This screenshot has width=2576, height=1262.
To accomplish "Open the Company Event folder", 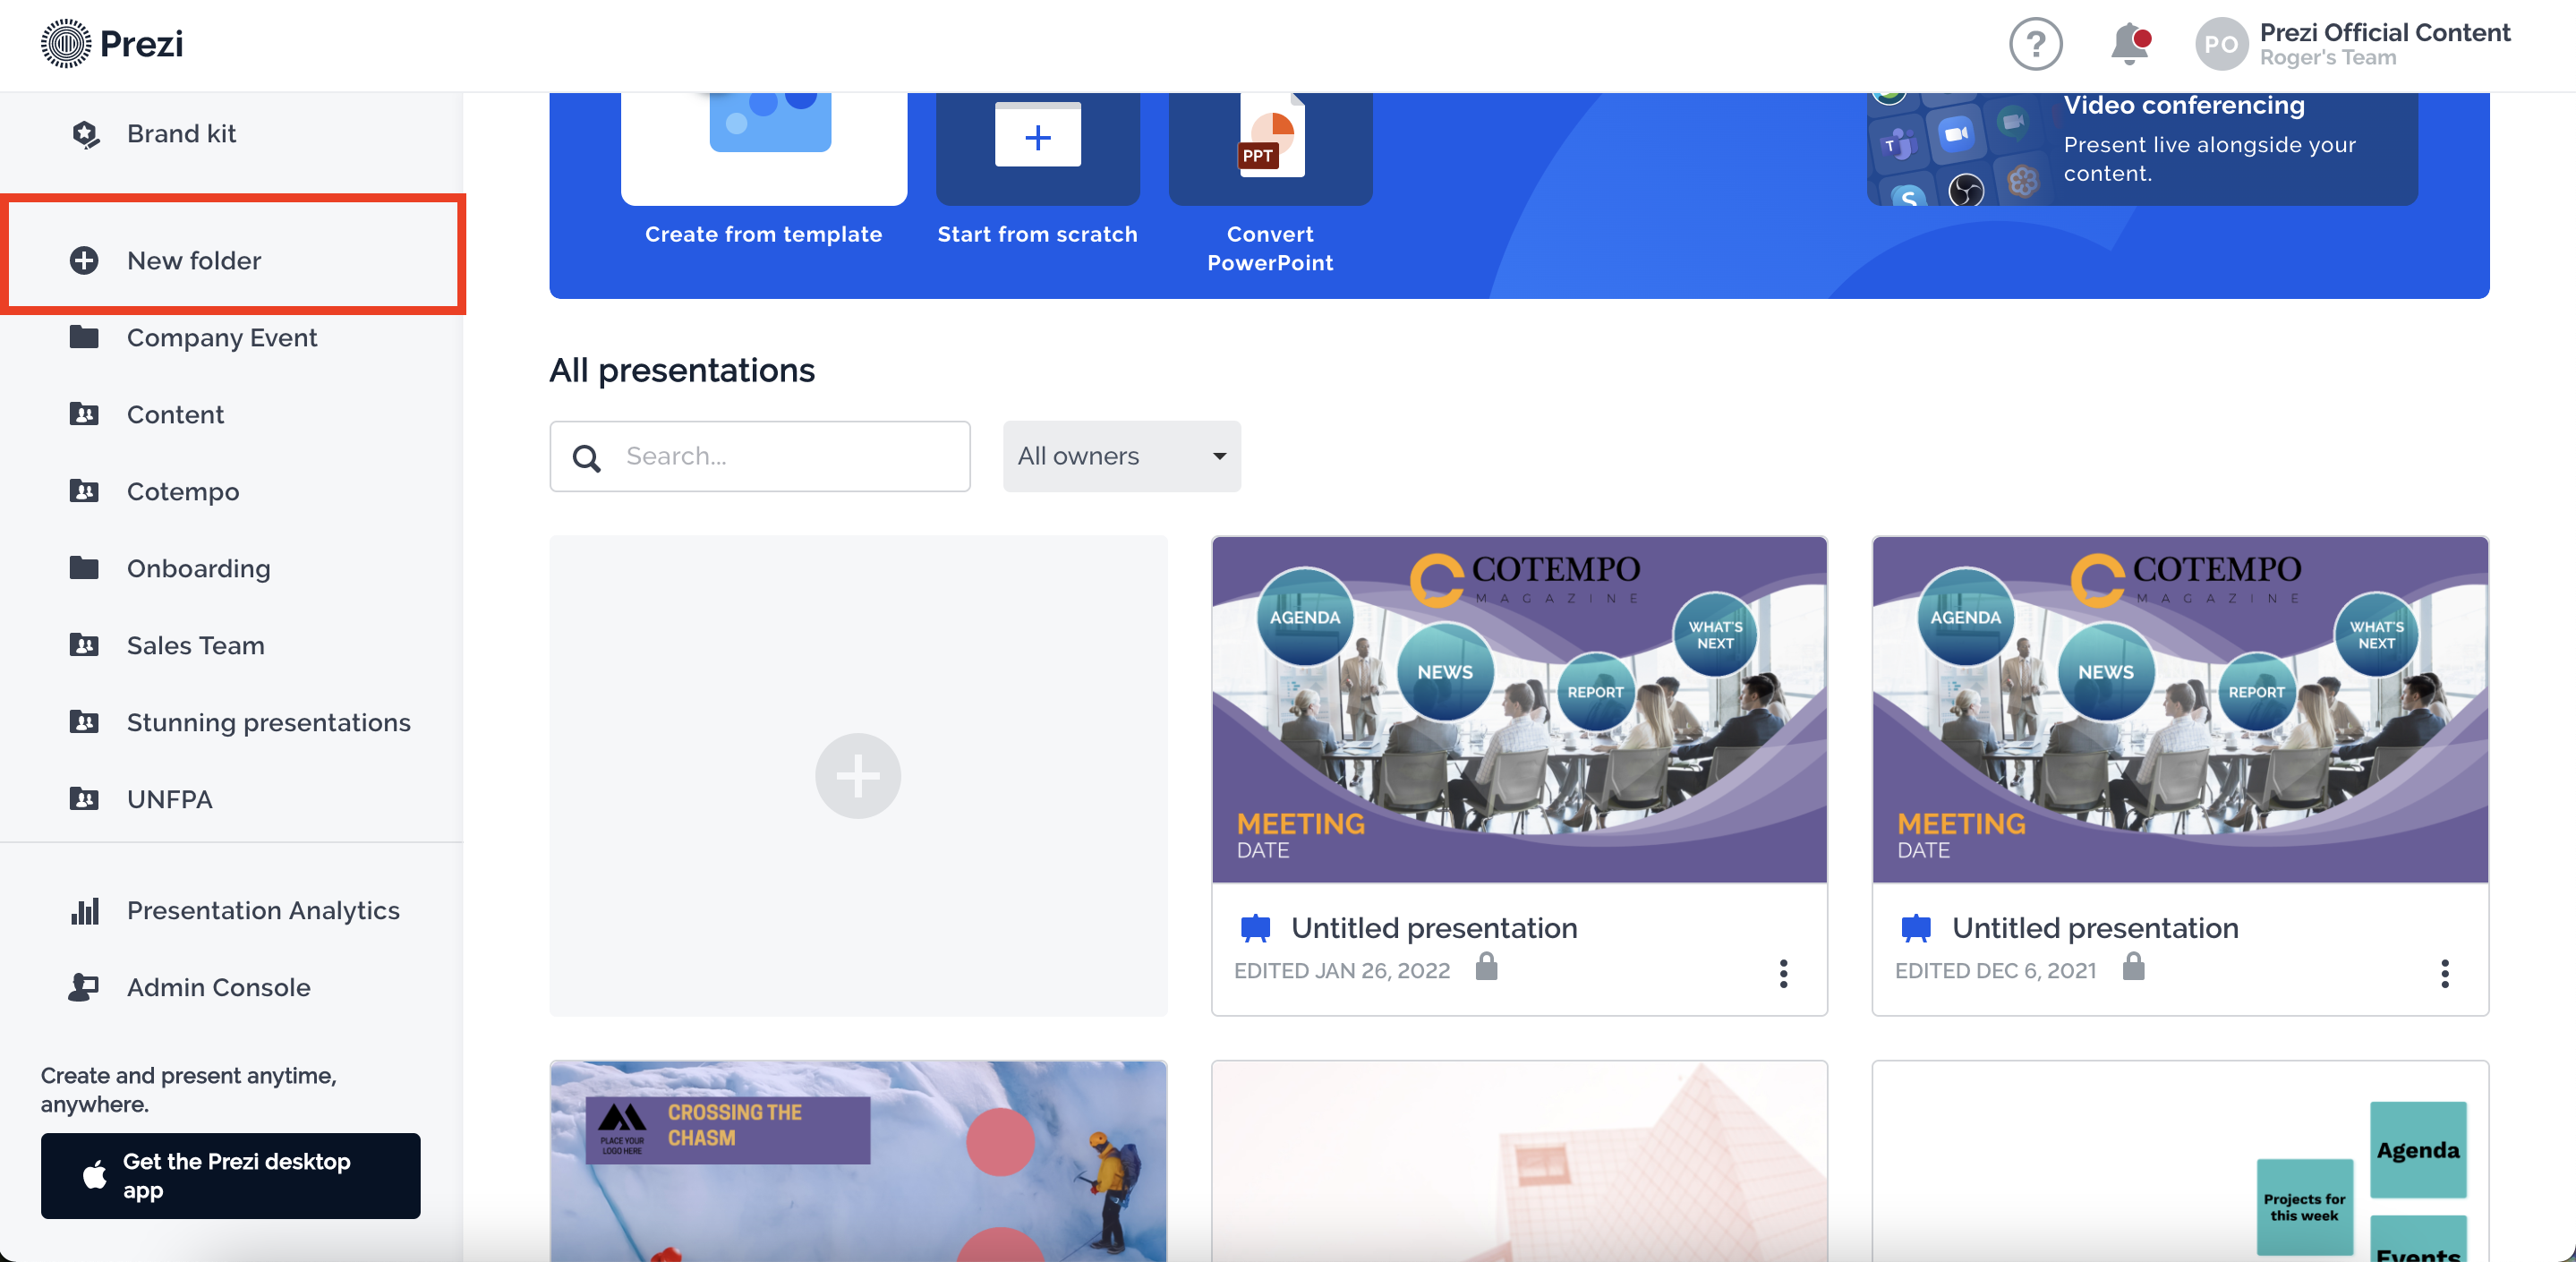I will click(221, 338).
